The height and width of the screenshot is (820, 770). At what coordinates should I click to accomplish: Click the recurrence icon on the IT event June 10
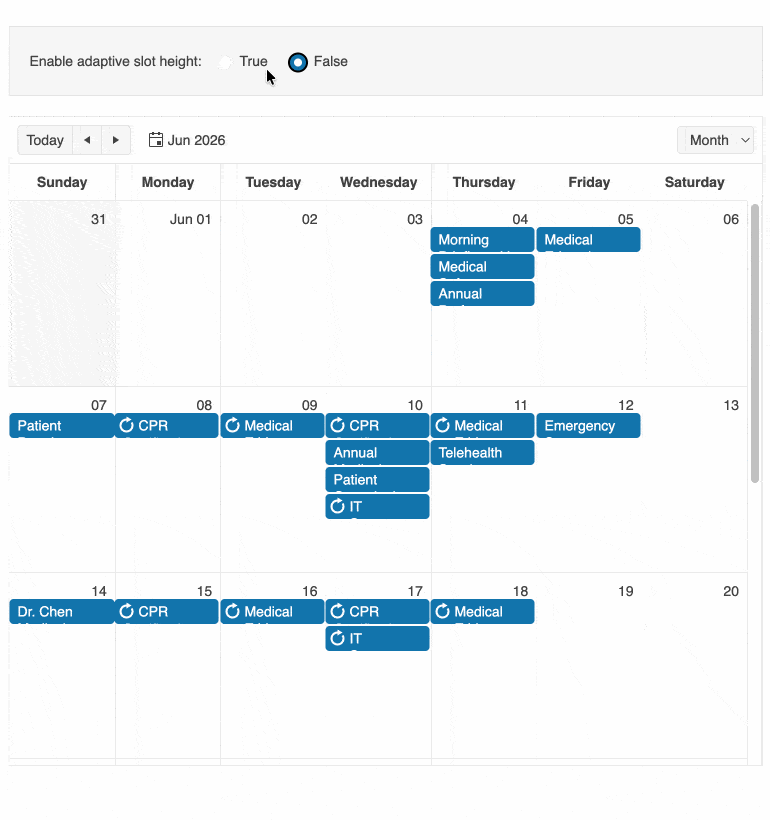tap(337, 506)
